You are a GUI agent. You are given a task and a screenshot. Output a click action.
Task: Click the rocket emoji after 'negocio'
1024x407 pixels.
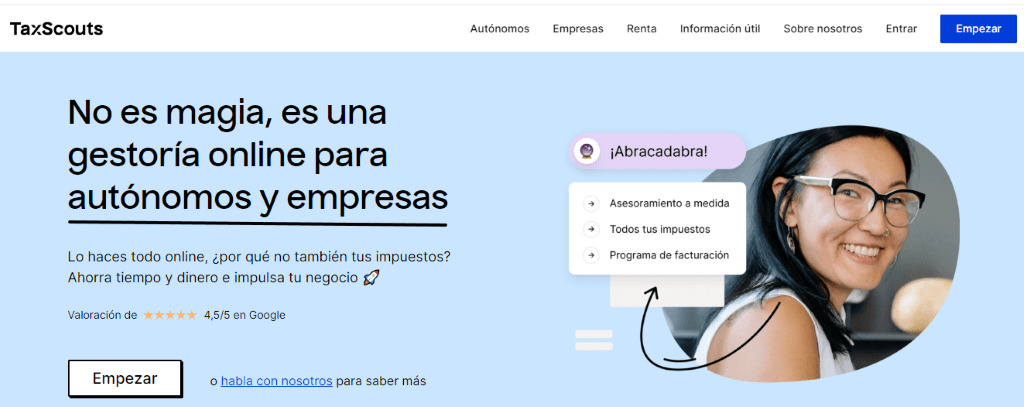coord(371,278)
